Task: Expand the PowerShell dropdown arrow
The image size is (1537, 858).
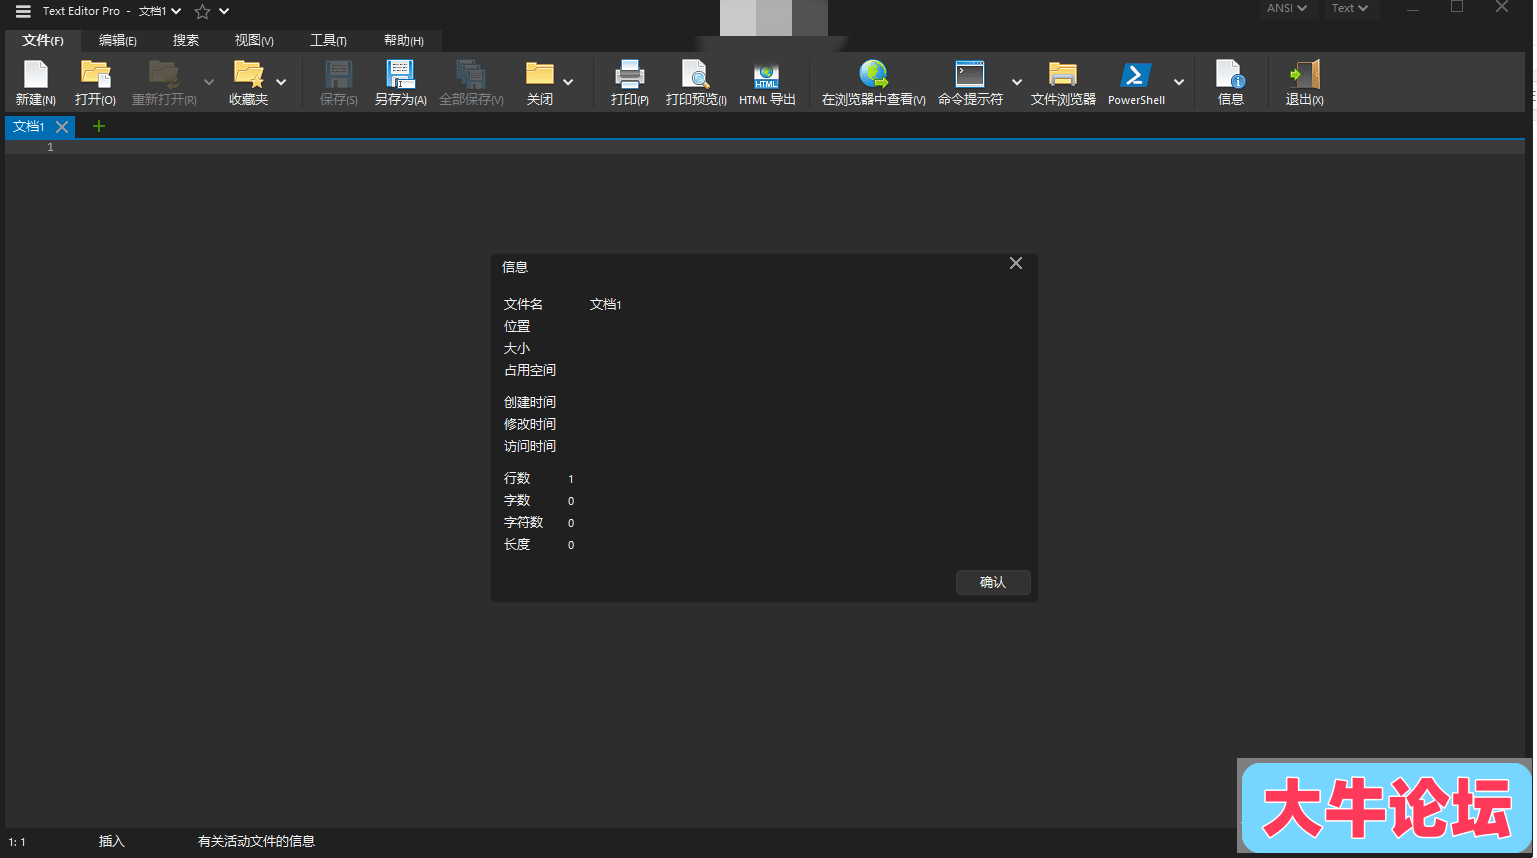Action: (x=1179, y=82)
